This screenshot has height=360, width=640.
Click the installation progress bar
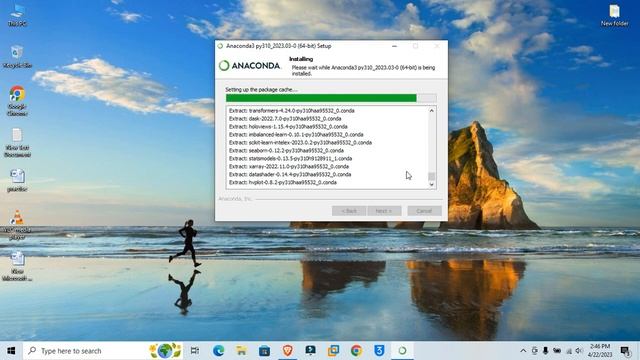tap(331, 98)
